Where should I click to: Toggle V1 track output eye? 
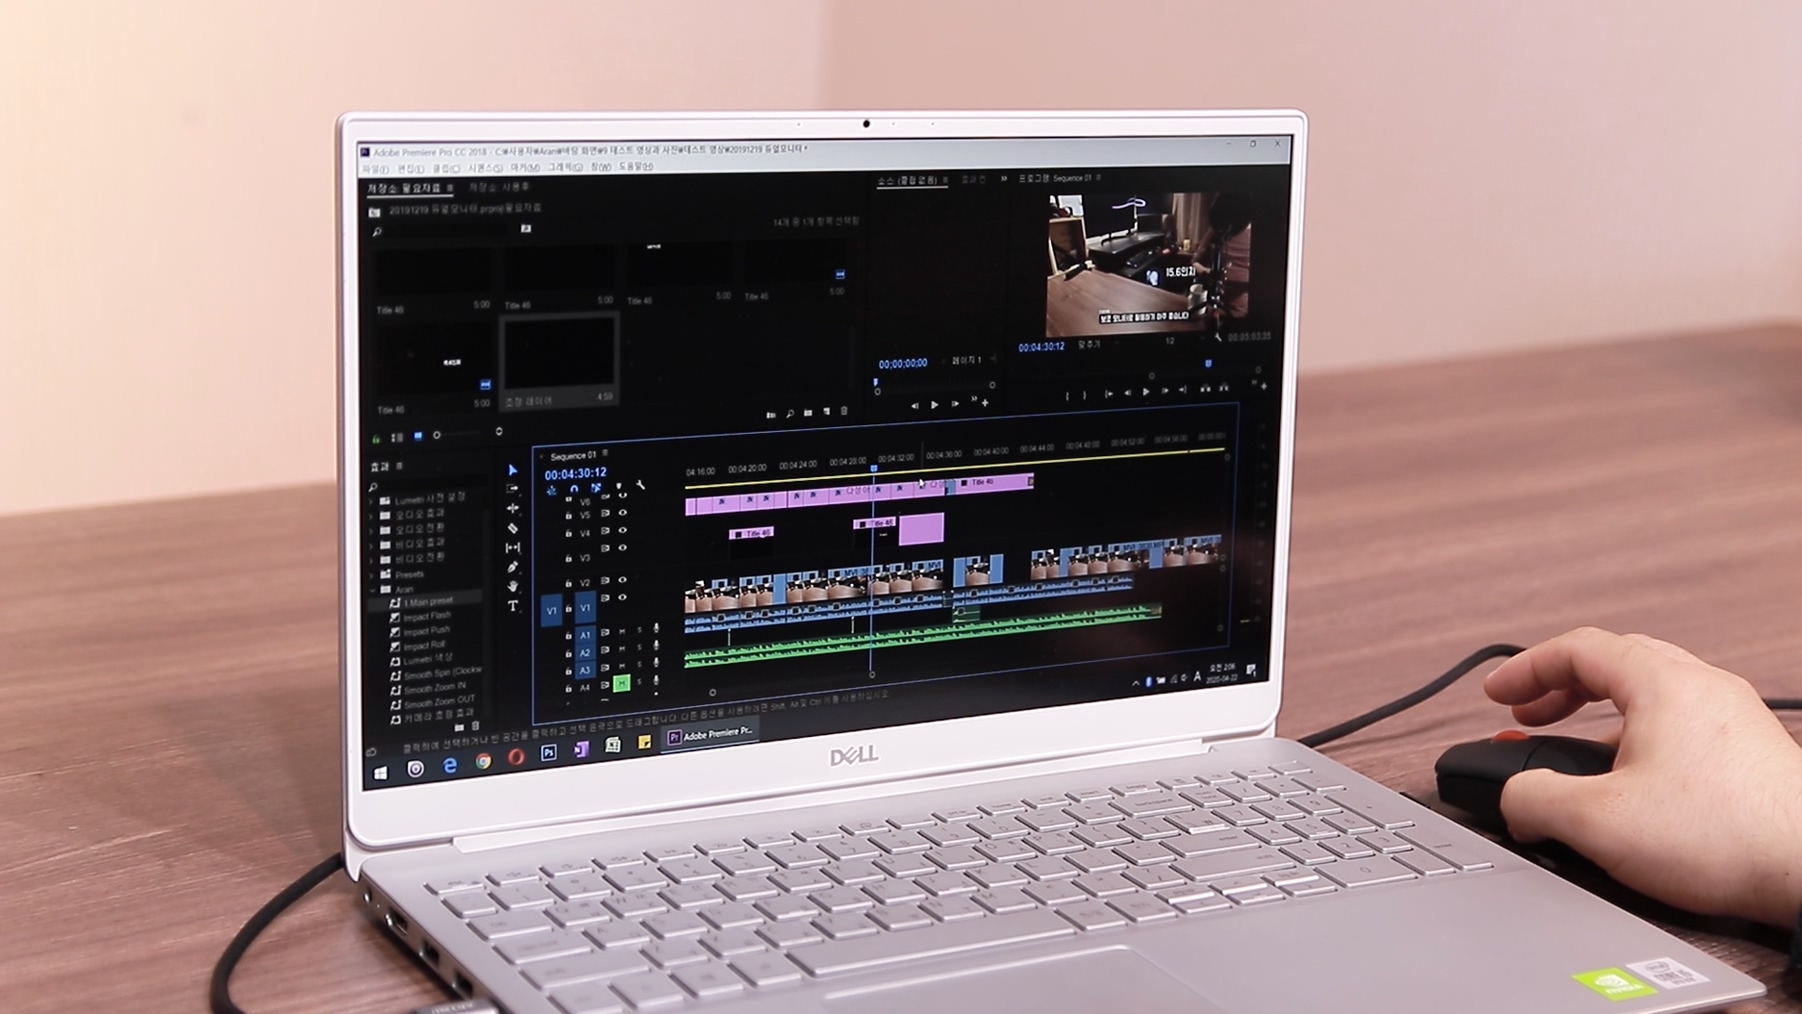(623, 598)
